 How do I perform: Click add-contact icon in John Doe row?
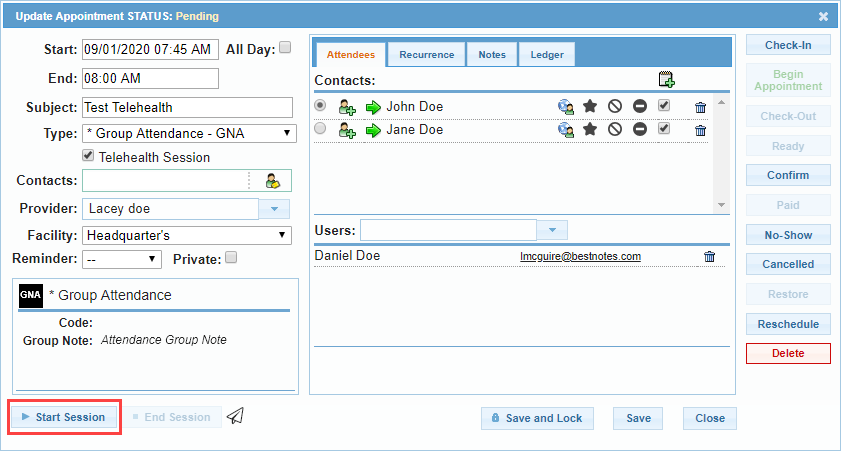347,107
